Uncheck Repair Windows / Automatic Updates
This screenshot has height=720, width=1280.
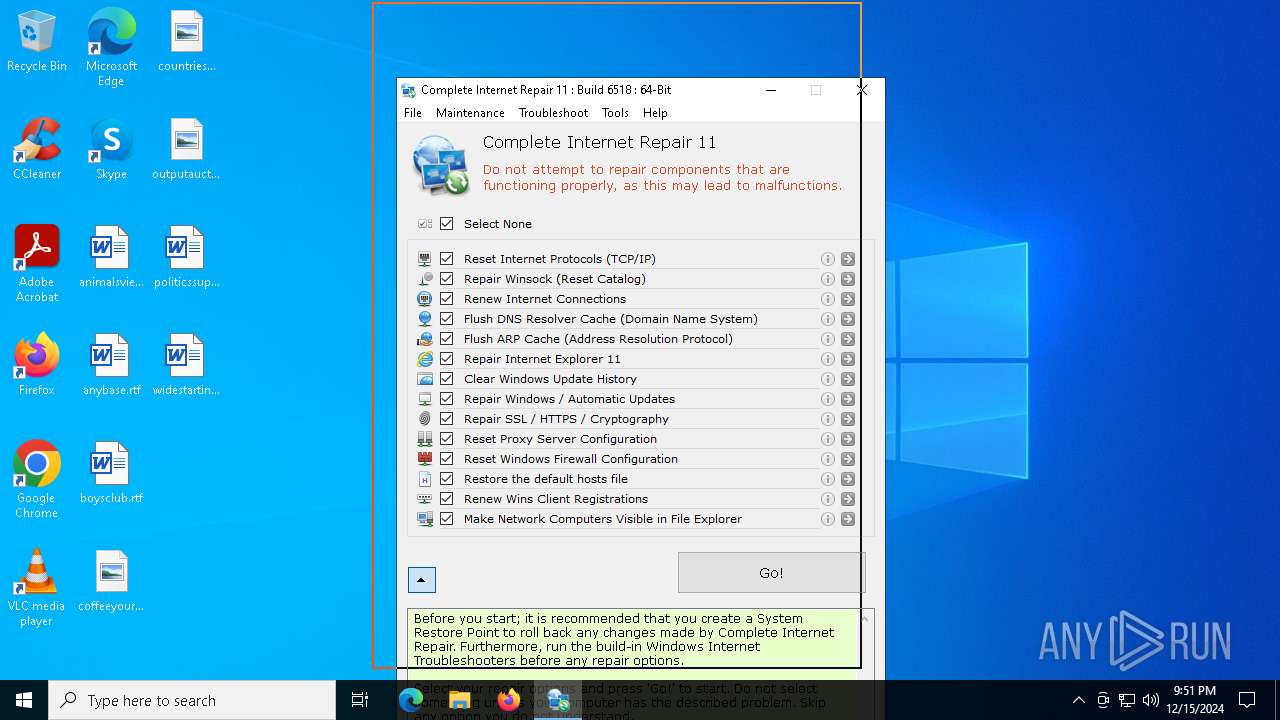447,399
